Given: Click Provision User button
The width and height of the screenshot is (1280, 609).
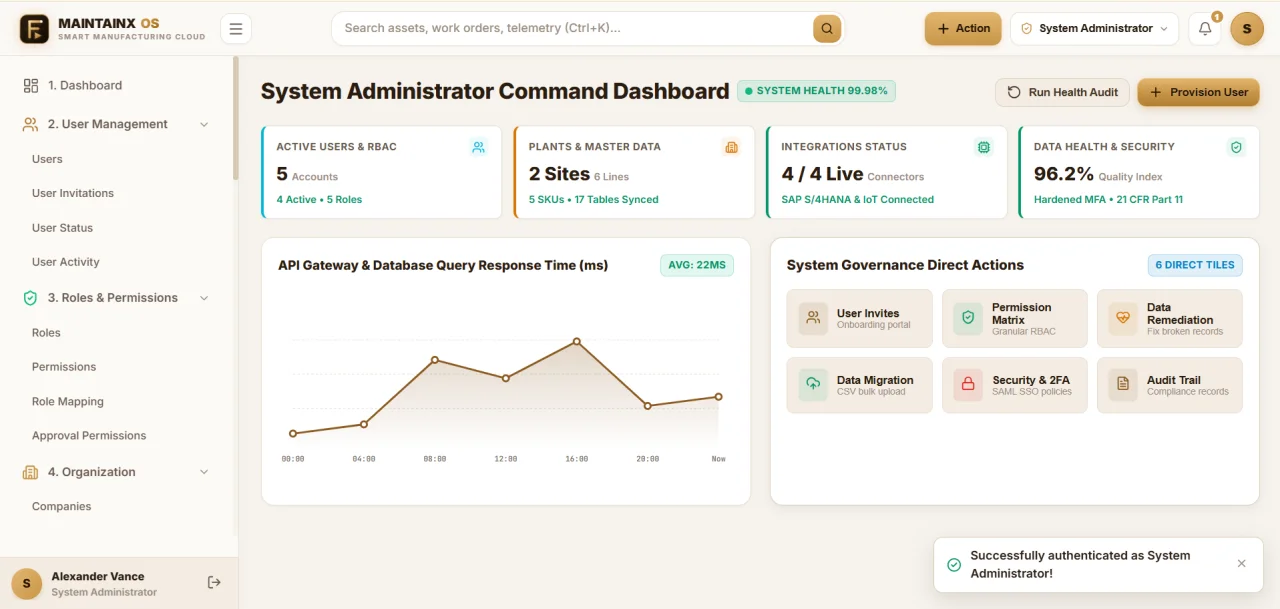Looking at the screenshot, I should pos(1198,92).
